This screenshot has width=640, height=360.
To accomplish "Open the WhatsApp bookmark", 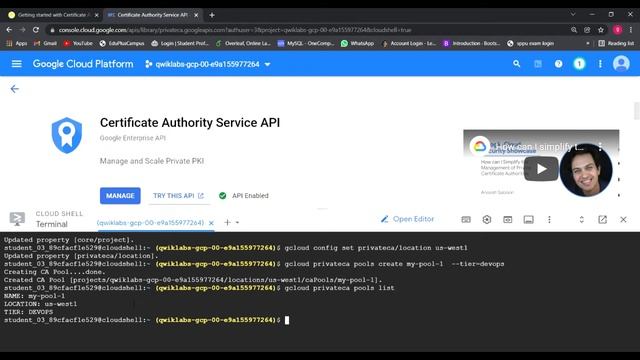I will coord(357,43).
